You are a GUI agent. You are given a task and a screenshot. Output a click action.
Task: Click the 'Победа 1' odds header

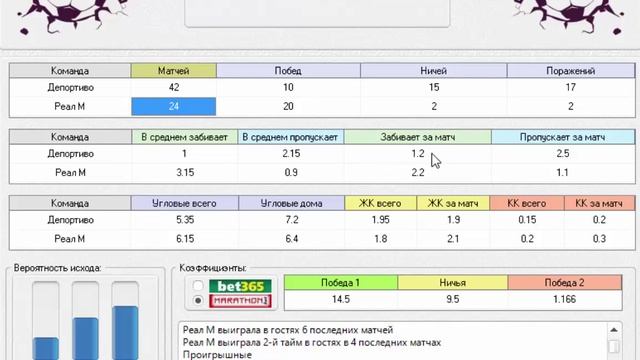click(341, 282)
